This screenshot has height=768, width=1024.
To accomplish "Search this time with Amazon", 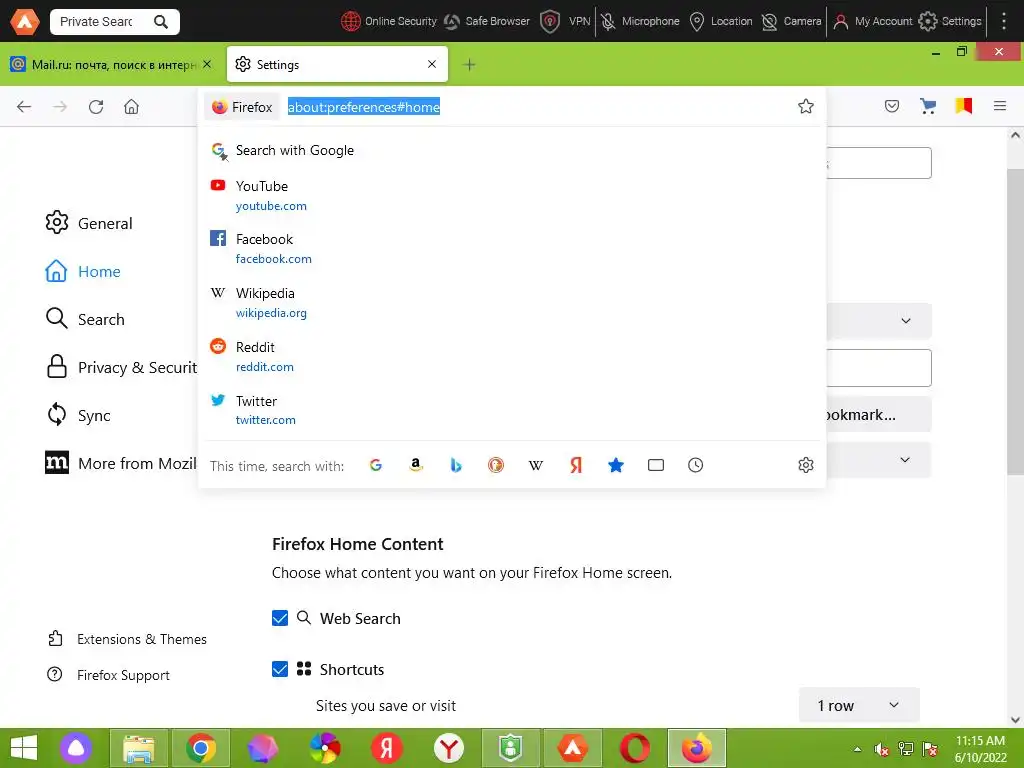I will [x=415, y=465].
